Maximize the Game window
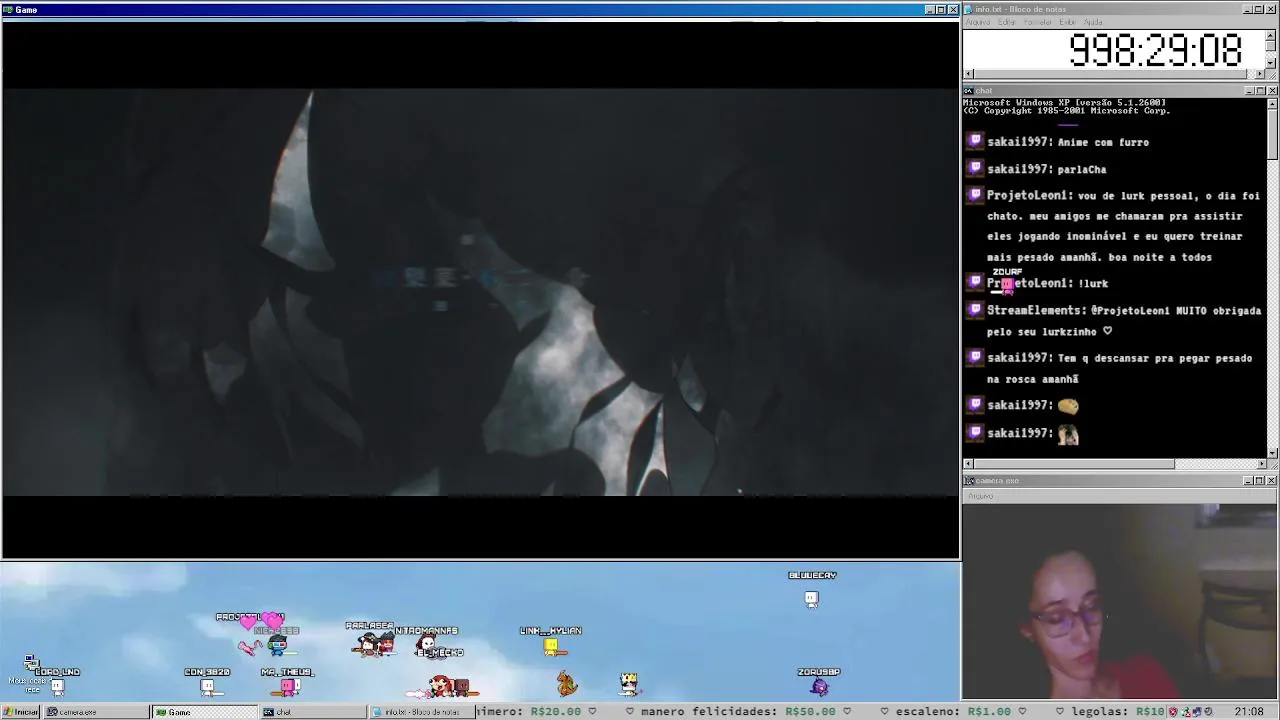Viewport: 1280px width, 720px height. click(x=940, y=10)
